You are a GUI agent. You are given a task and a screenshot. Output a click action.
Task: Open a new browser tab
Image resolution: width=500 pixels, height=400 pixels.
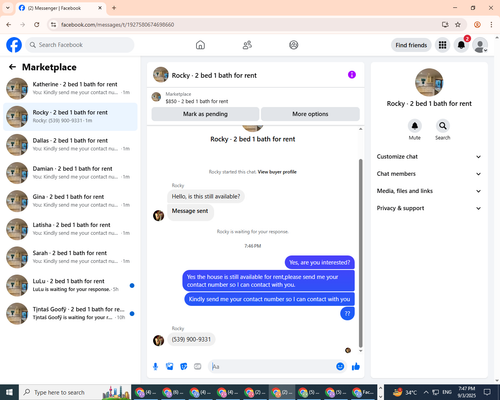114,8
